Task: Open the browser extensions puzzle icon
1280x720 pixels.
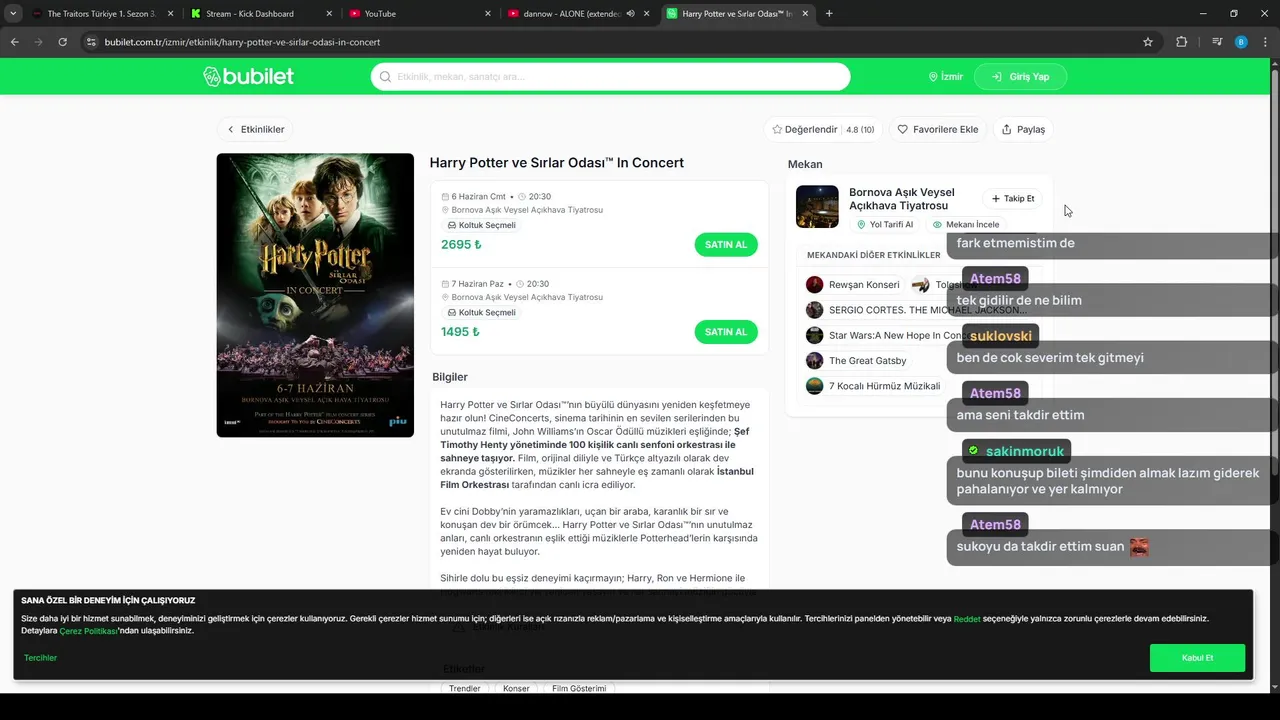Action: (1181, 42)
